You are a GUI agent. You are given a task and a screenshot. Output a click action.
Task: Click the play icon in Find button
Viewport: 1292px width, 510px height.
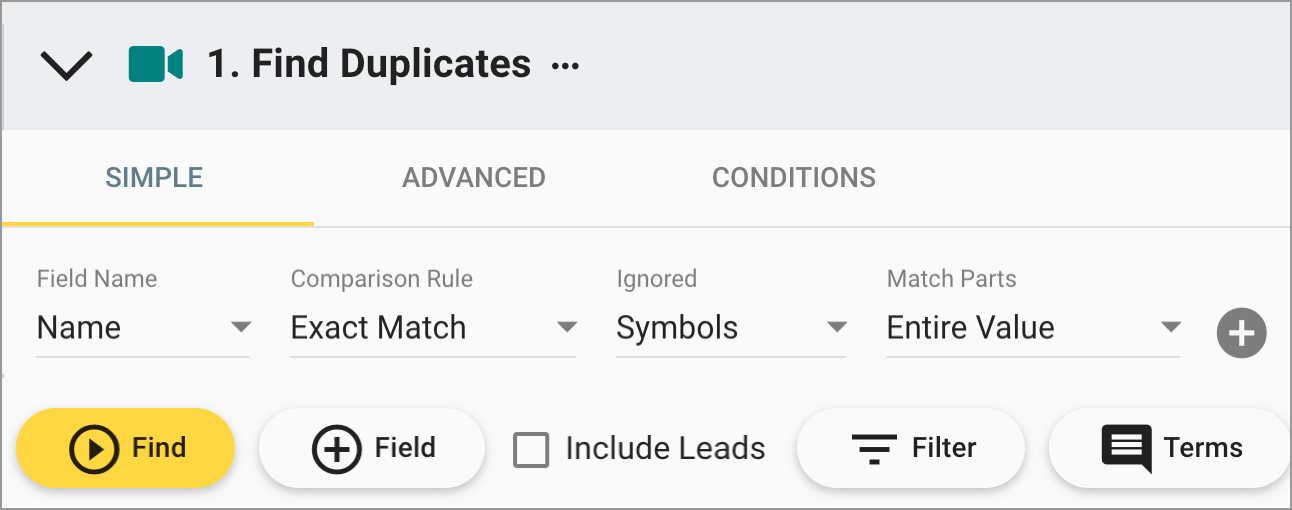coord(94,448)
